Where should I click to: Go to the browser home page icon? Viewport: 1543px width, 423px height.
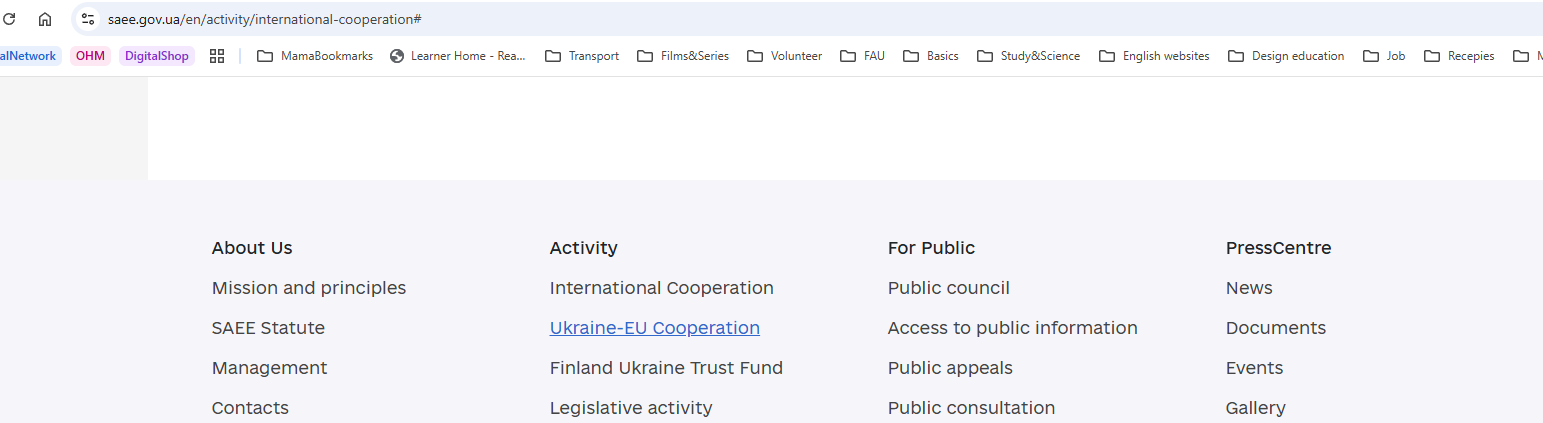coord(45,19)
